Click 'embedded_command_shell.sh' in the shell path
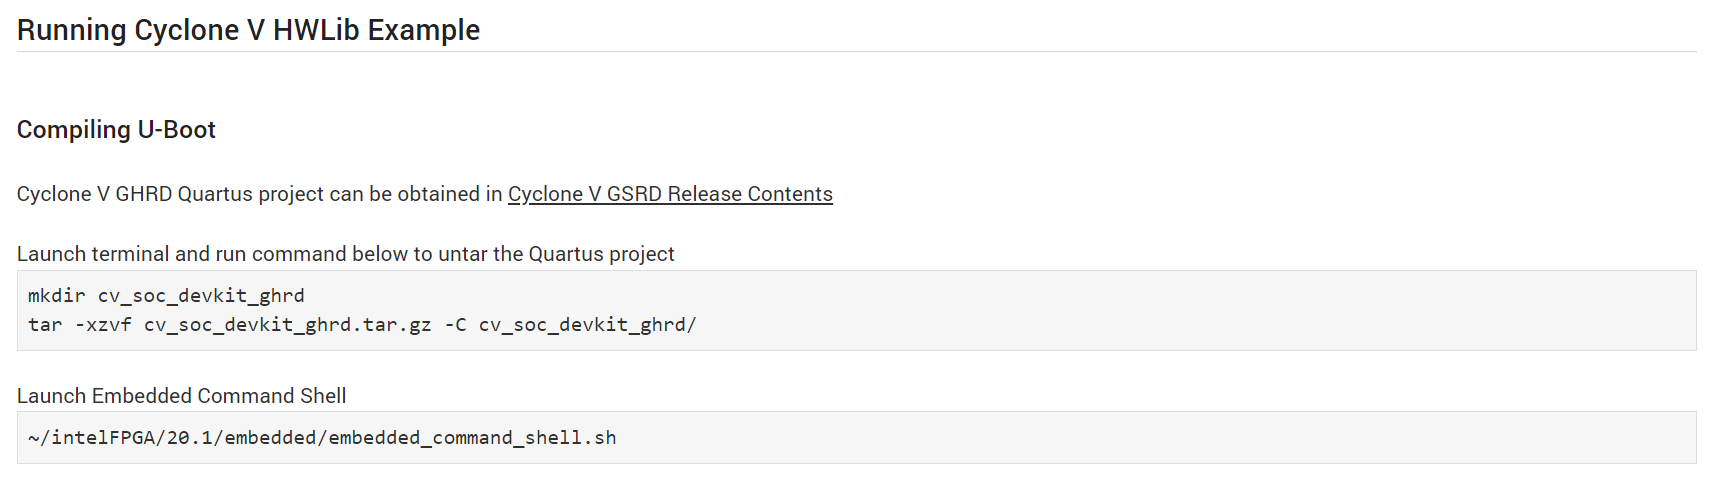 pyautogui.click(x=472, y=438)
